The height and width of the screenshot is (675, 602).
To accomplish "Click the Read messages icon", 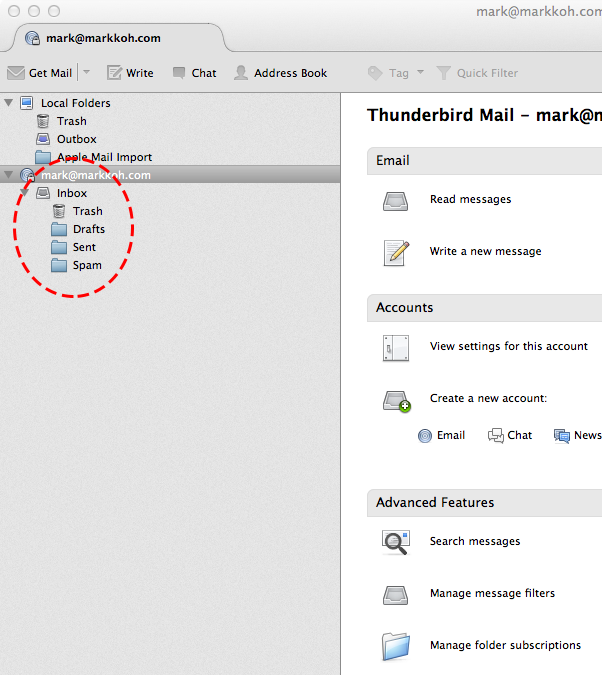I will (x=395, y=200).
